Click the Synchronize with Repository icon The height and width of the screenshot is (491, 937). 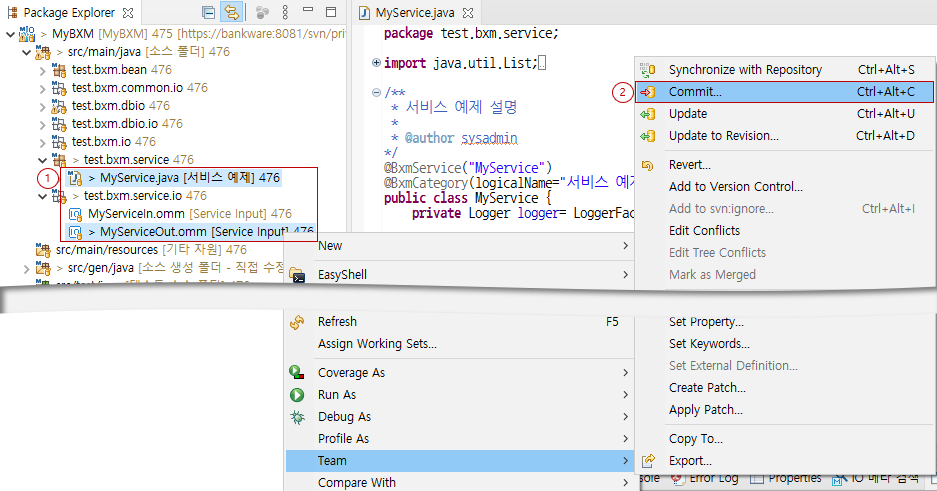point(648,70)
